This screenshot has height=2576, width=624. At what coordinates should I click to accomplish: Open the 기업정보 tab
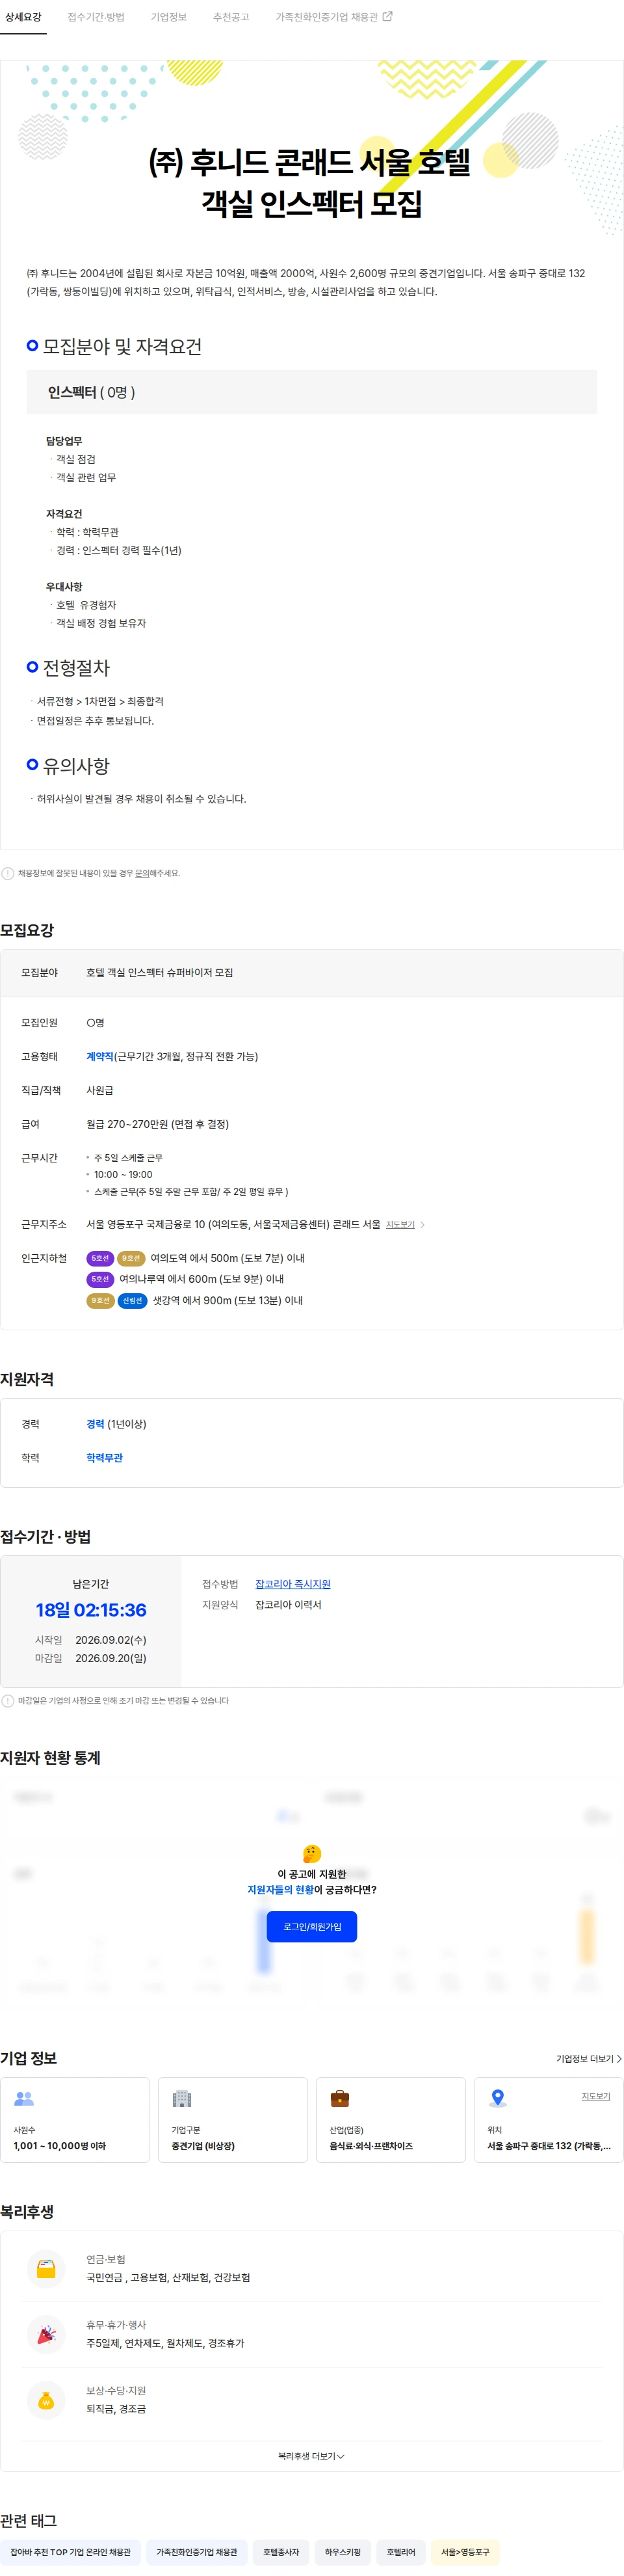tap(168, 17)
